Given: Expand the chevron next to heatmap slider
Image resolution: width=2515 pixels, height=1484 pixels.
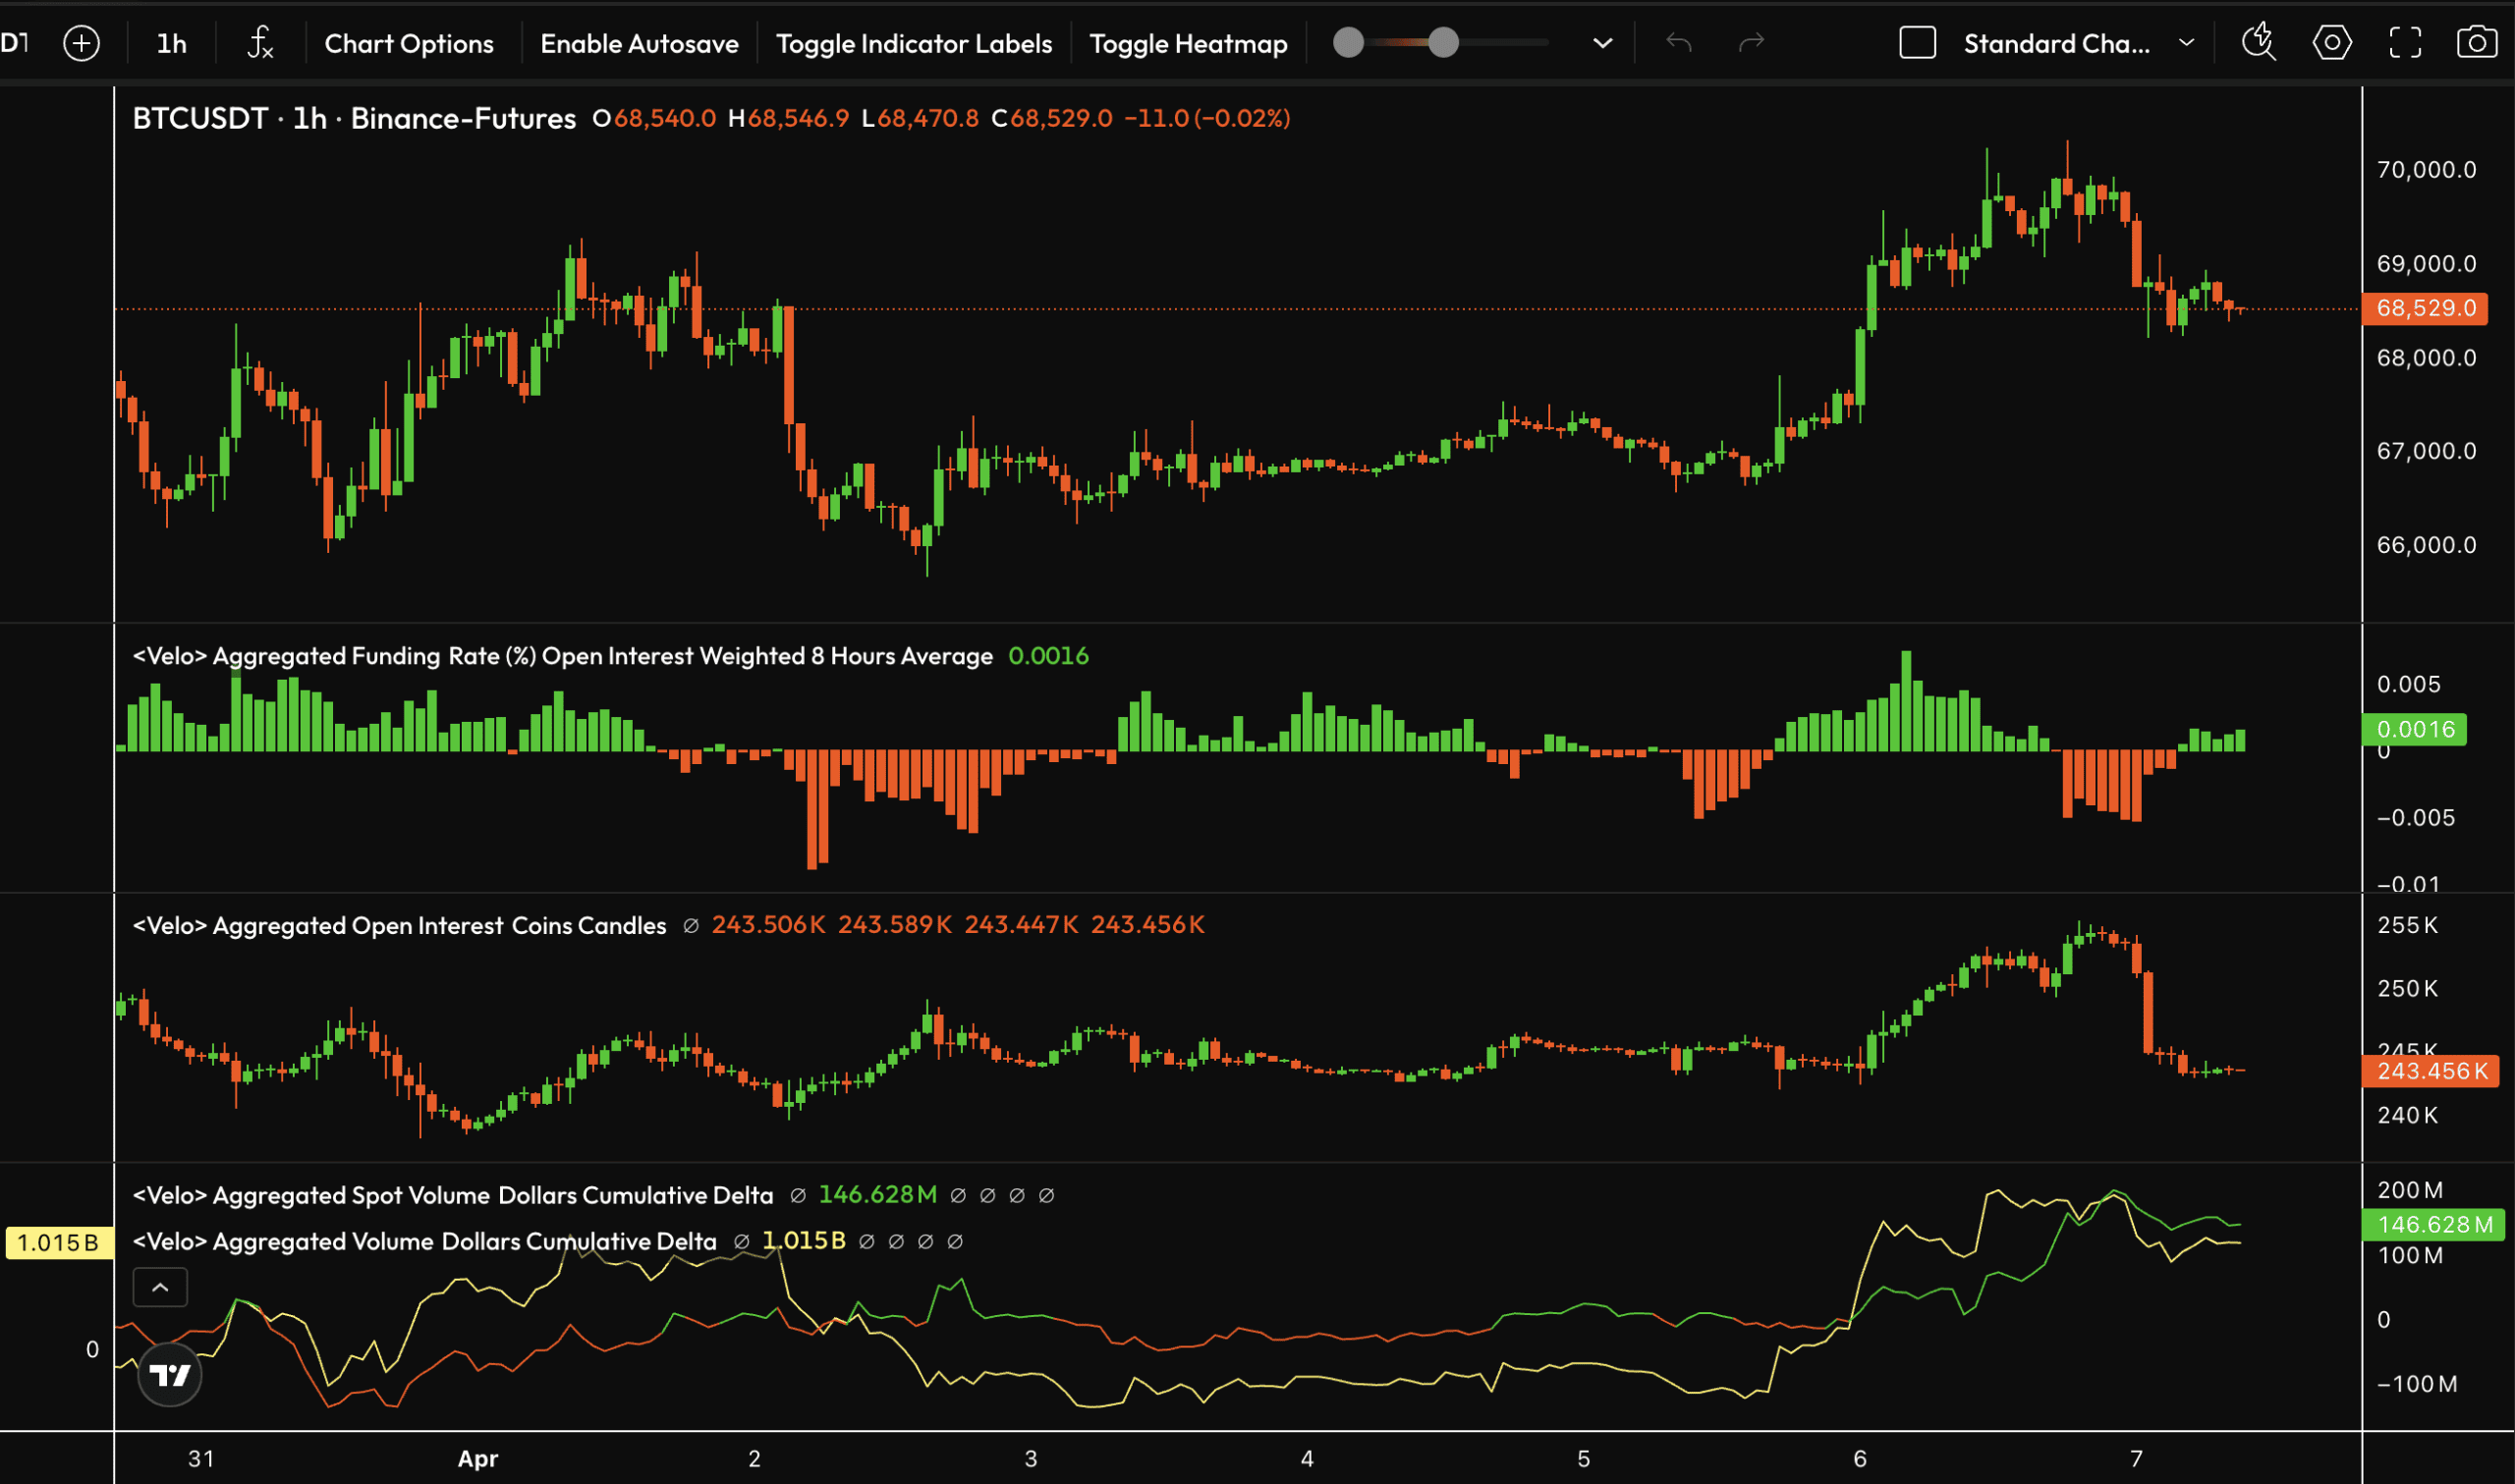Looking at the screenshot, I should [x=1602, y=43].
